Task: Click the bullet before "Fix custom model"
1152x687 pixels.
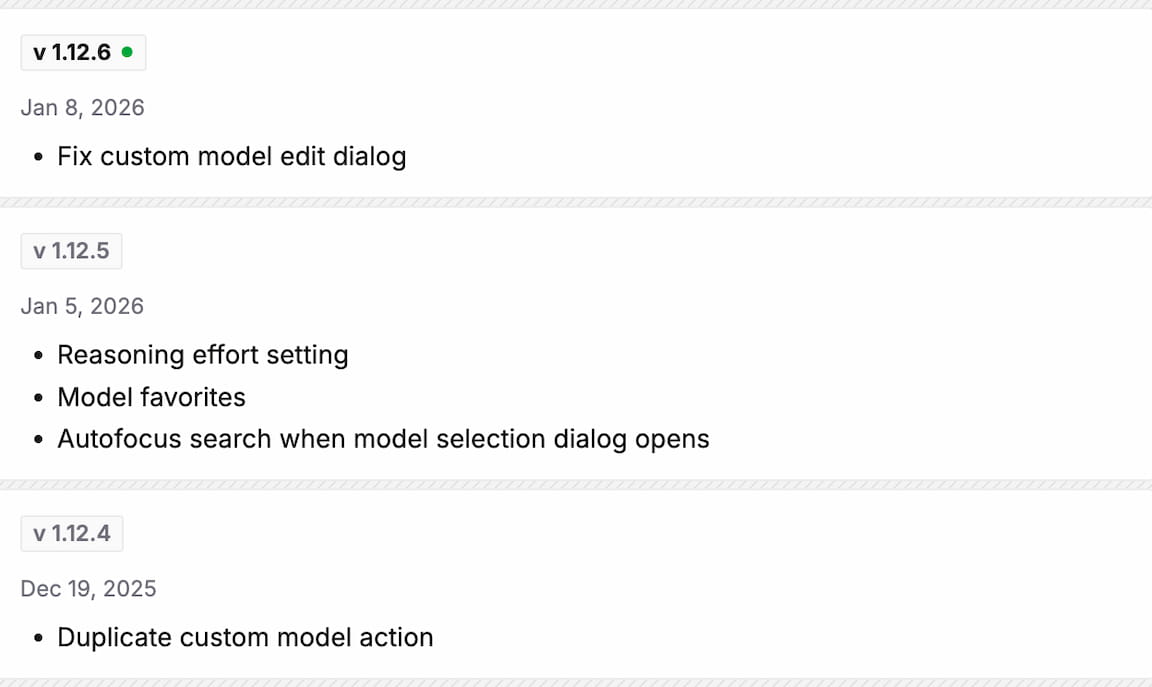Action: click(x=38, y=157)
